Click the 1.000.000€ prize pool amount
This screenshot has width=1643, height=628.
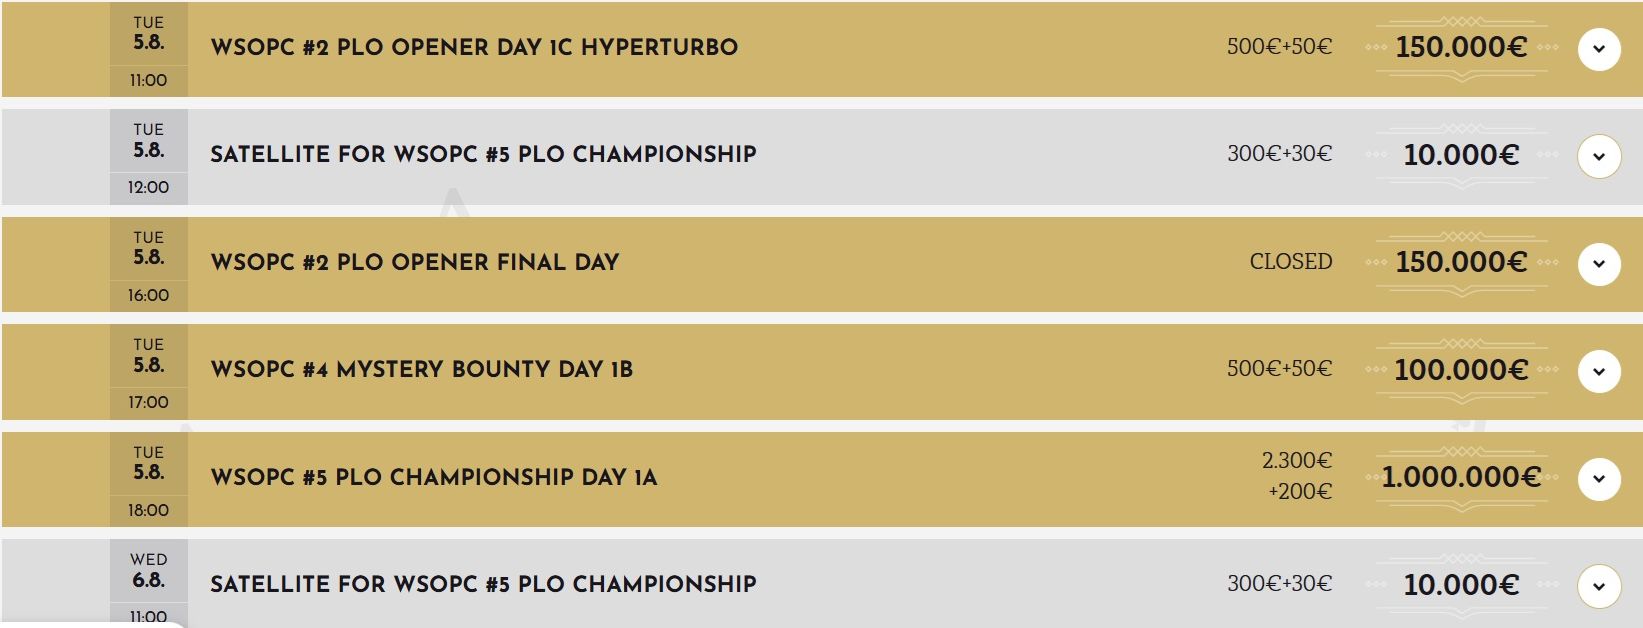1461,477
